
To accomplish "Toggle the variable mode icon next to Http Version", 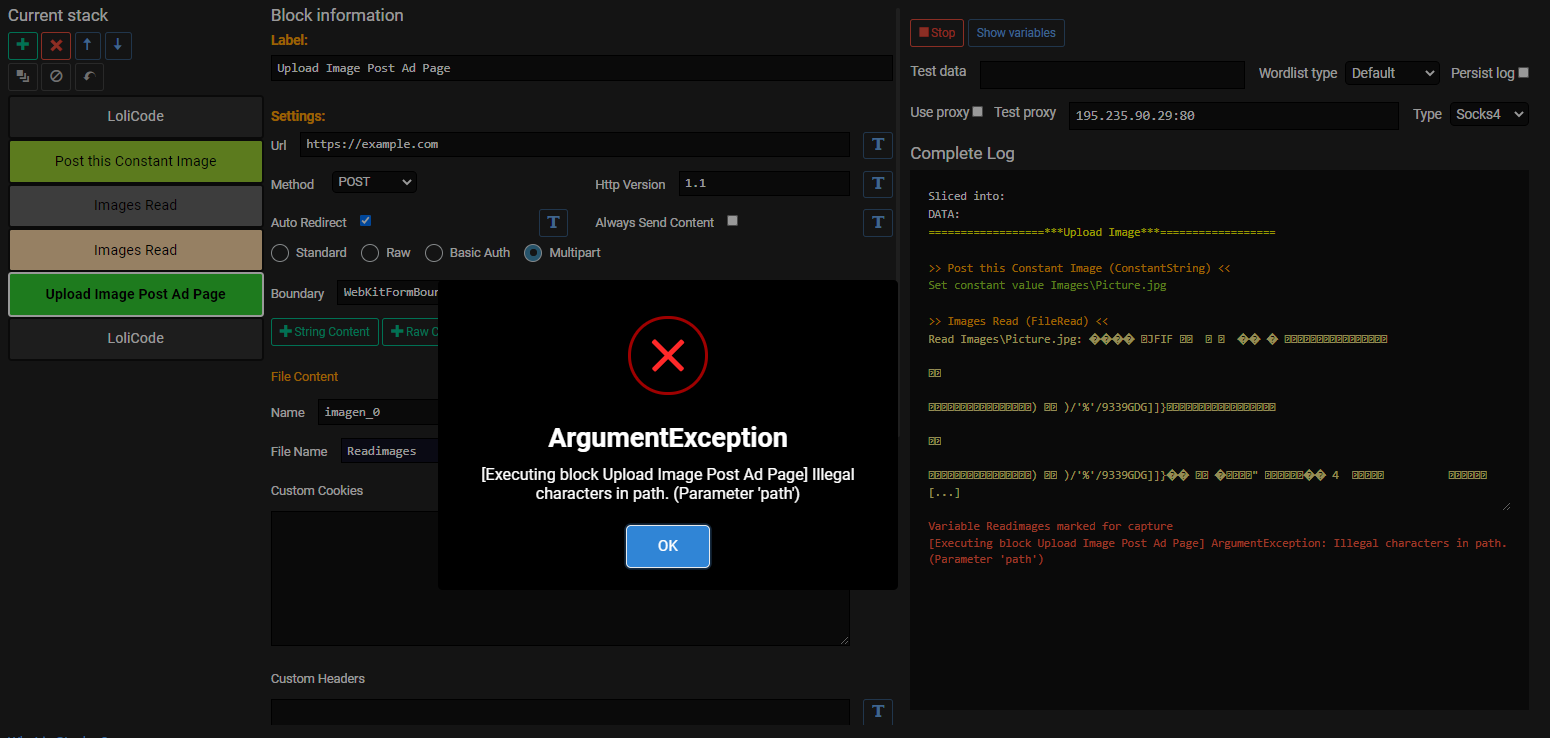I will point(878,184).
